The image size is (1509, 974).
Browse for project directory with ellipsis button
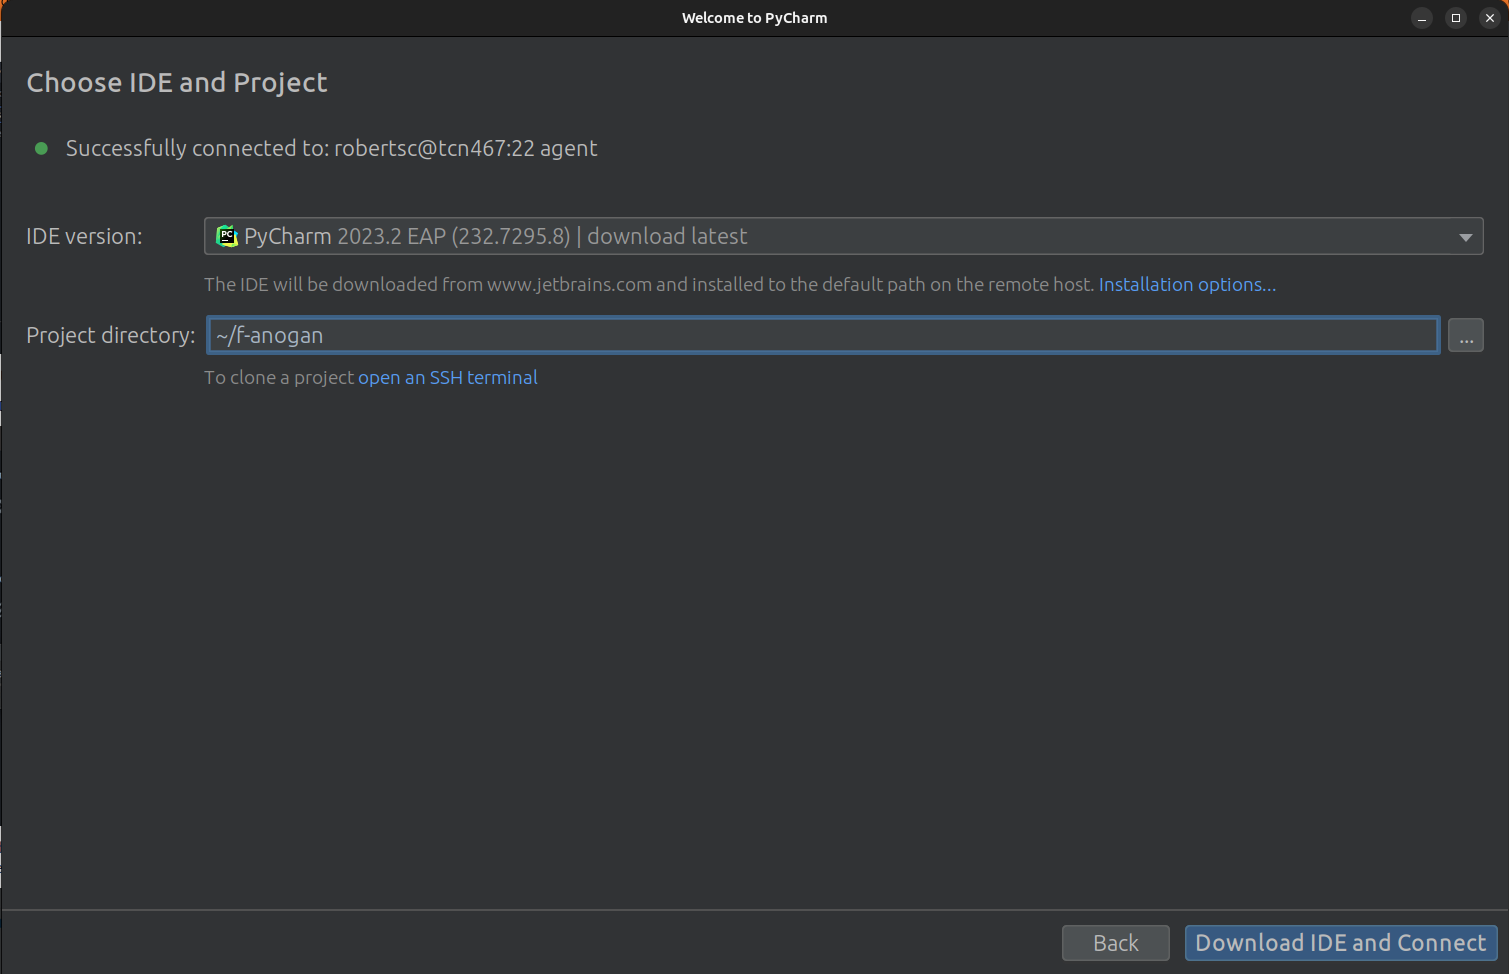click(x=1465, y=335)
